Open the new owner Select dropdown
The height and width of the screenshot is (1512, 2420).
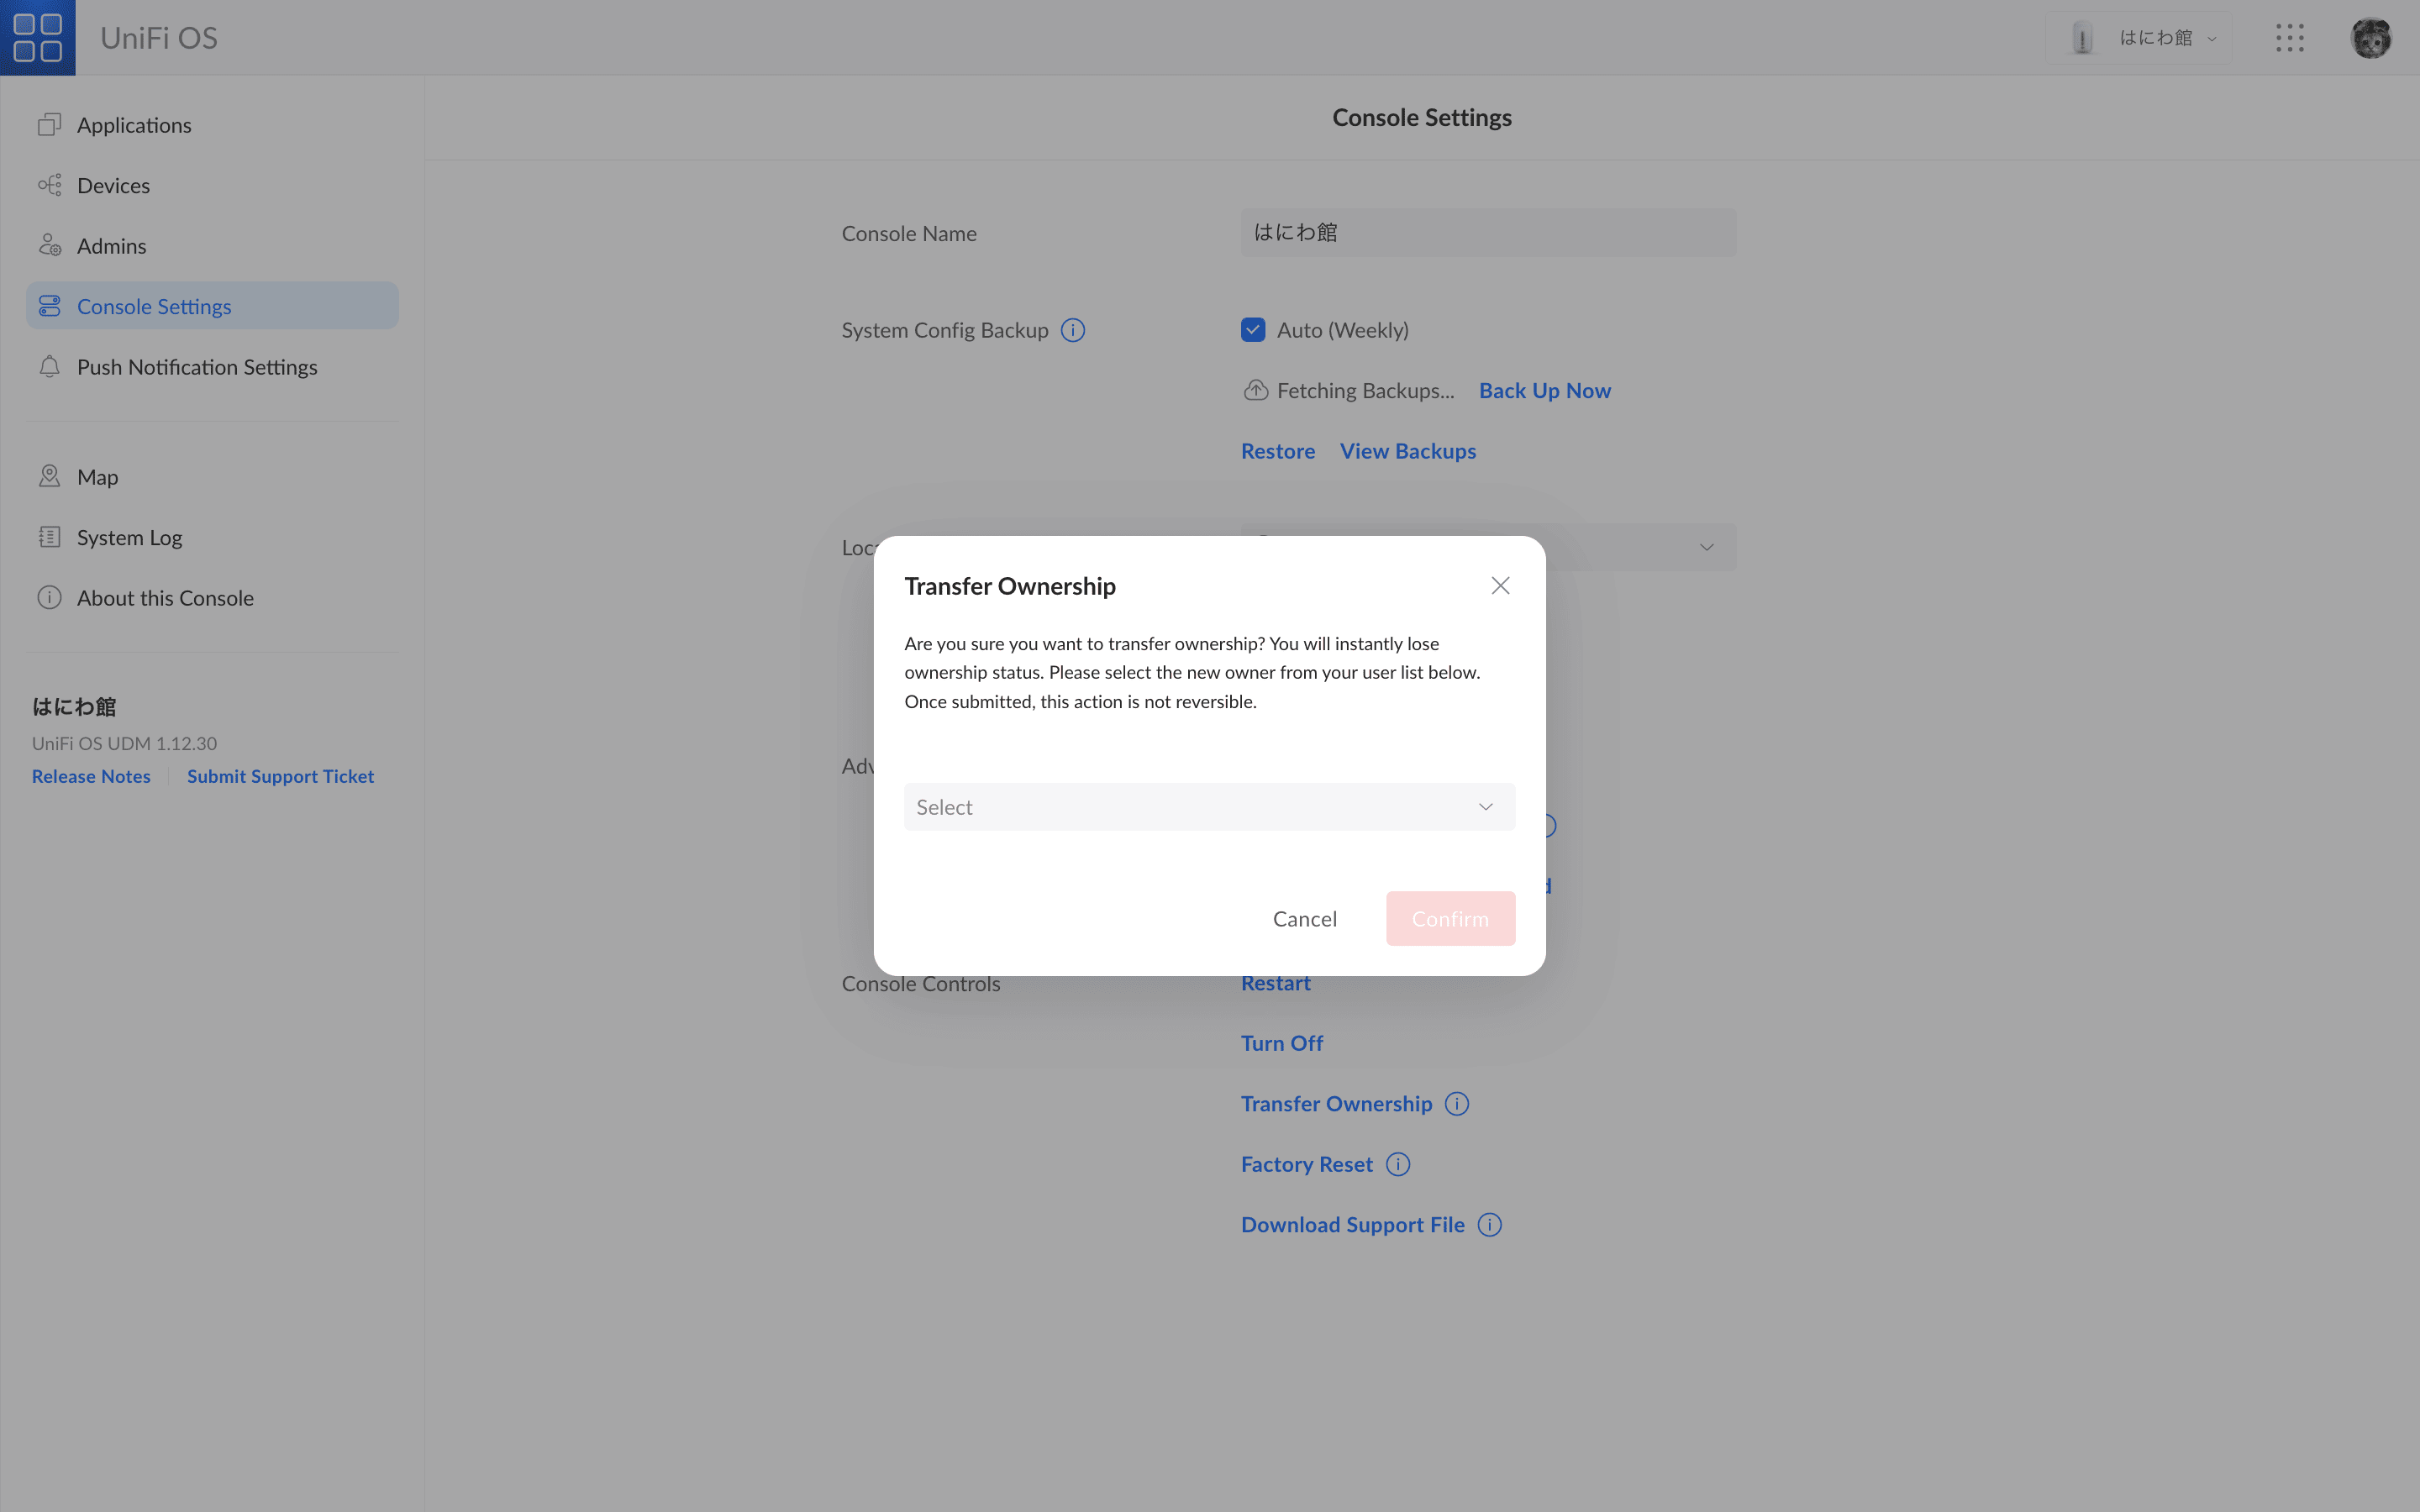tap(1209, 807)
